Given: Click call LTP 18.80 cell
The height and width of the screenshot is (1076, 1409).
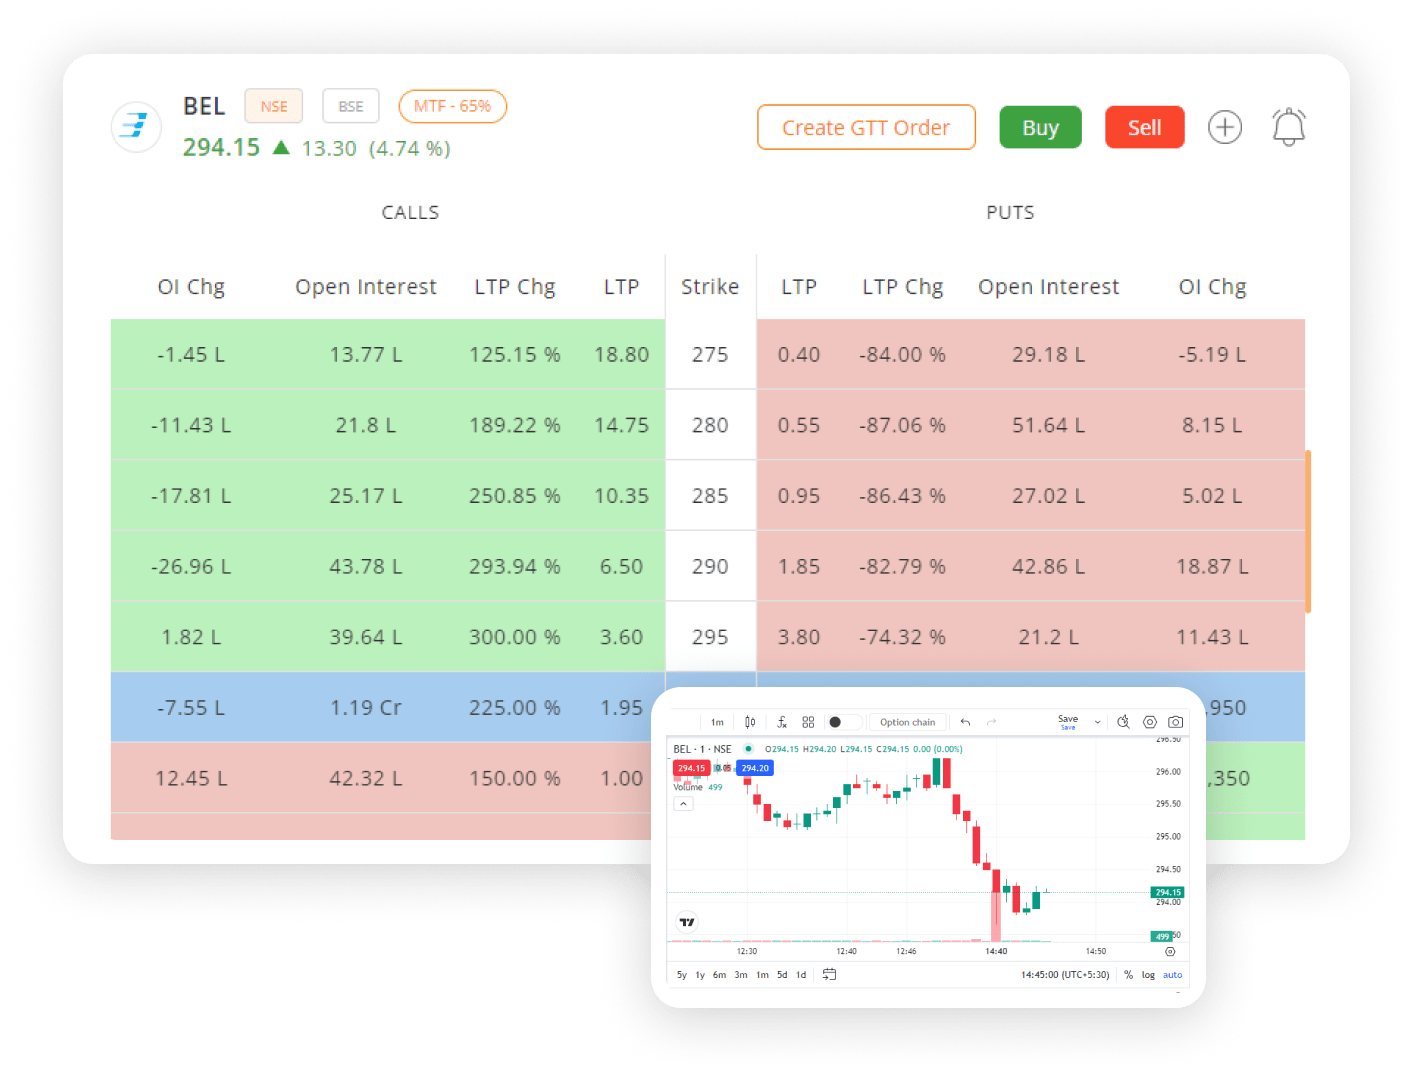Looking at the screenshot, I should click(621, 355).
